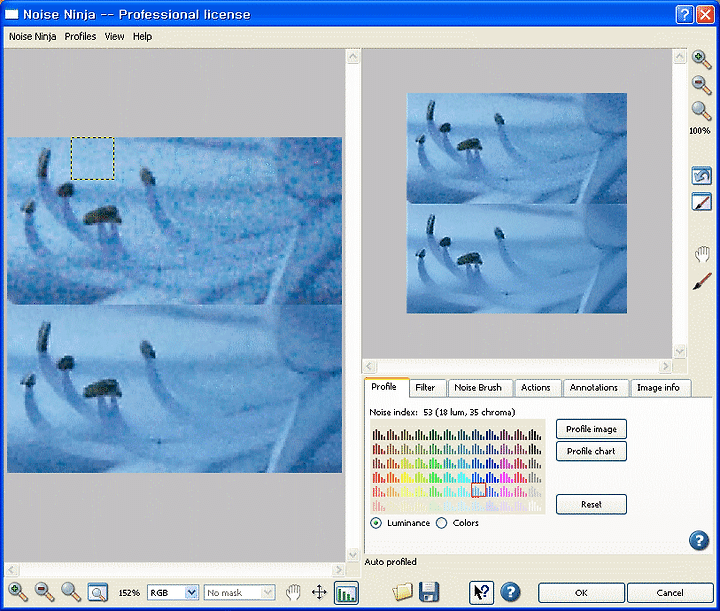Screen dimensions: 720x611
Task: Zoom out on the preview pane
Action: (701, 85)
